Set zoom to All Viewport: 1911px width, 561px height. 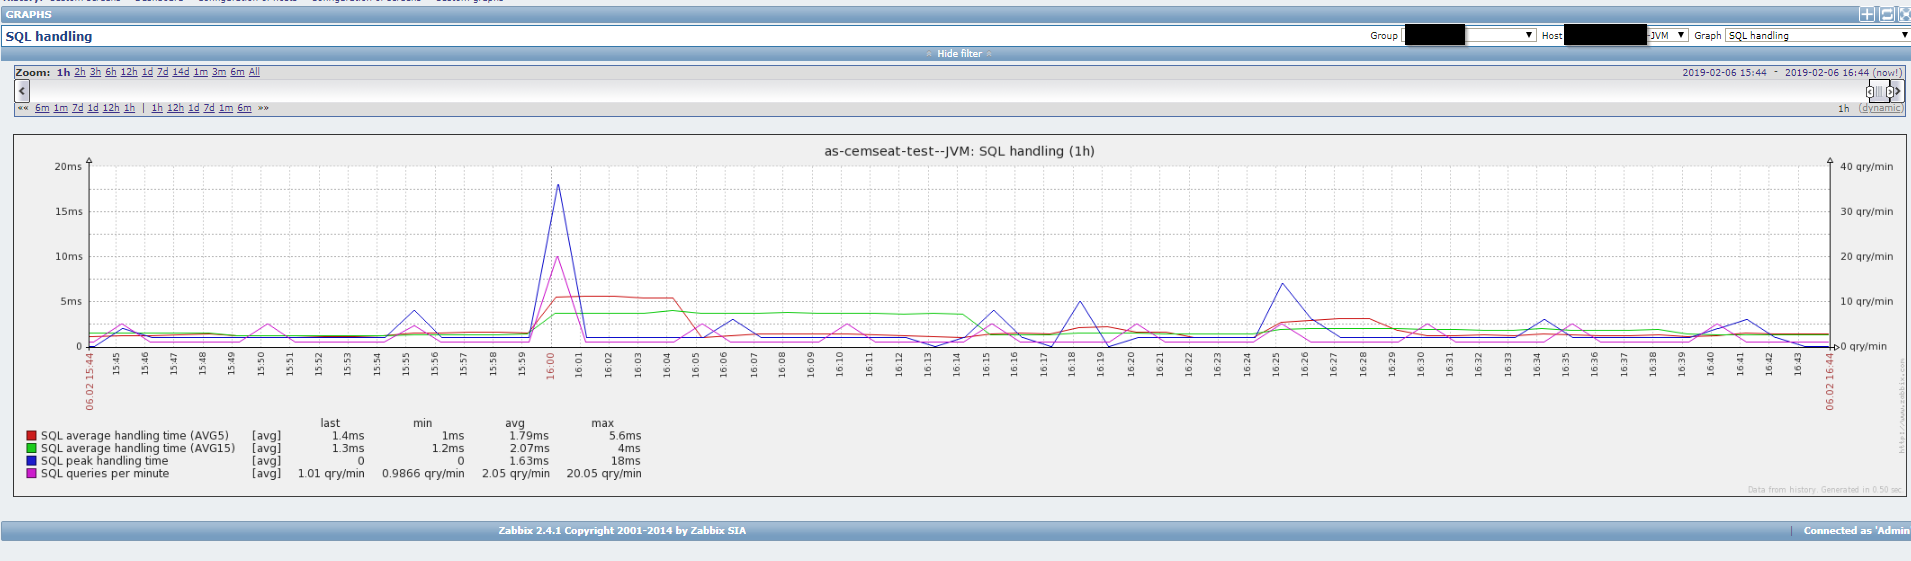[254, 72]
